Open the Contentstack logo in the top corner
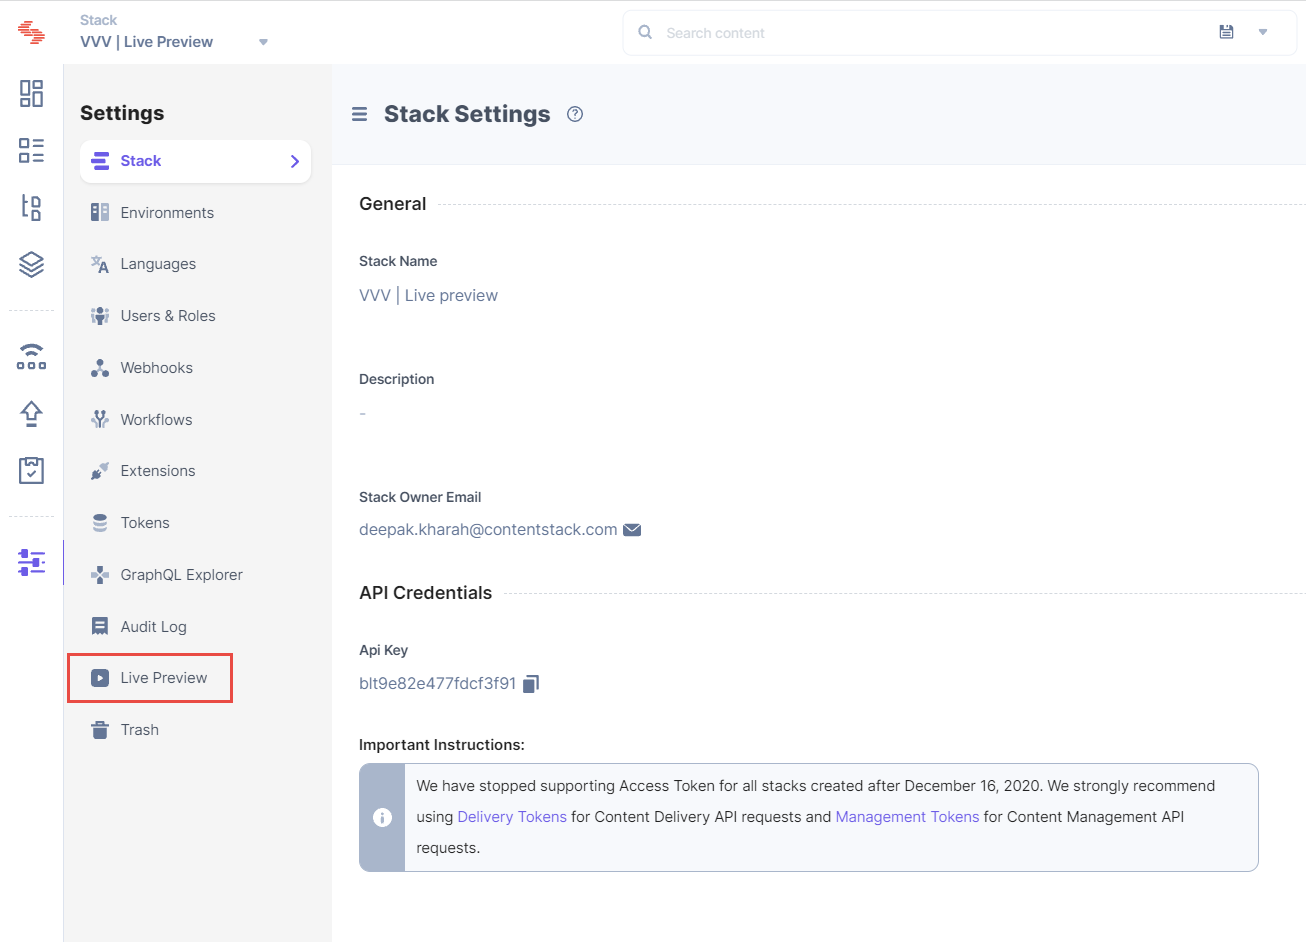This screenshot has width=1306, height=942. 31,31
